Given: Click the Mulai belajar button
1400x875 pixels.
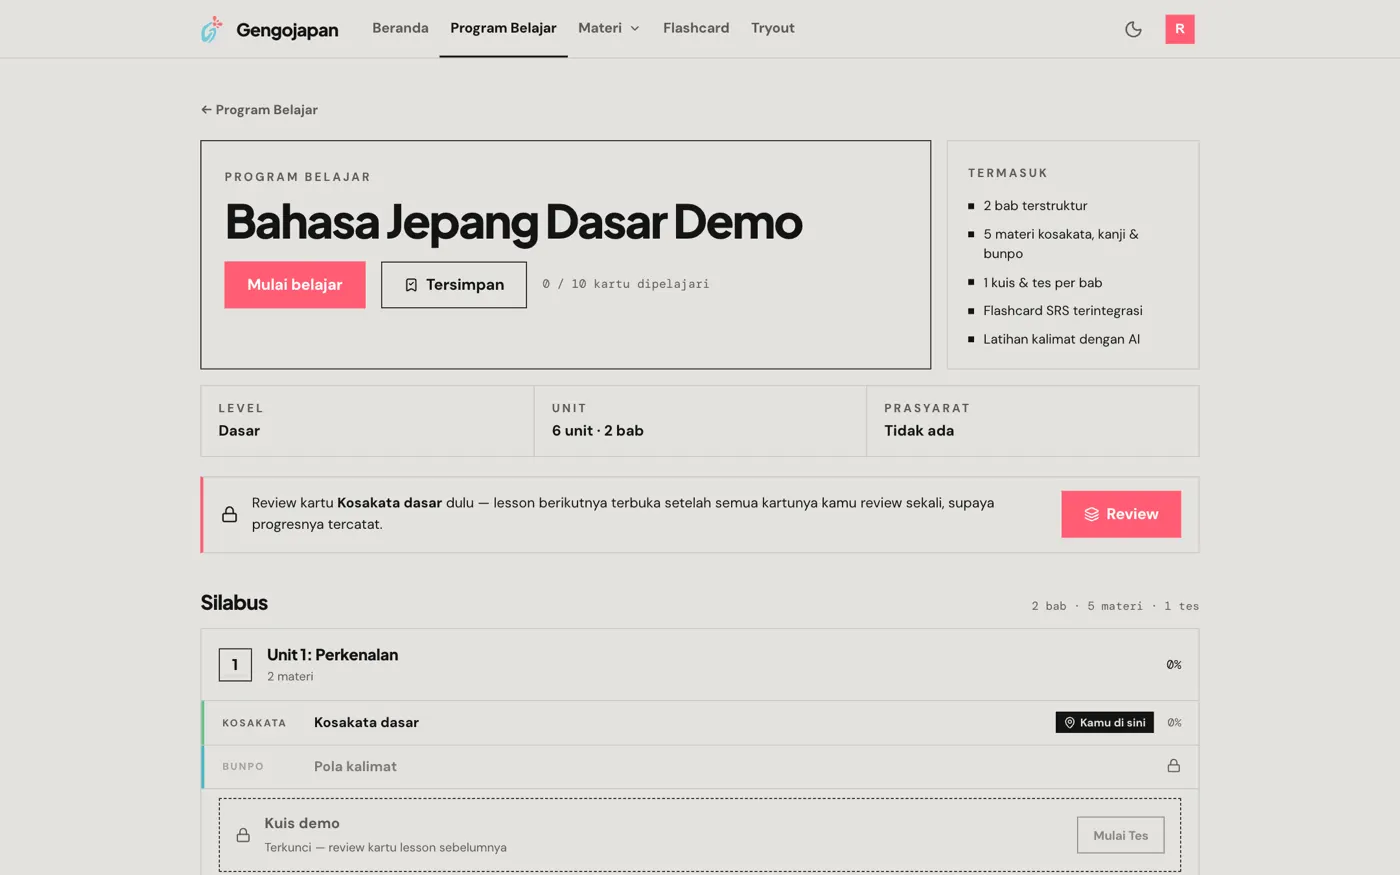Looking at the screenshot, I should [x=295, y=285].
